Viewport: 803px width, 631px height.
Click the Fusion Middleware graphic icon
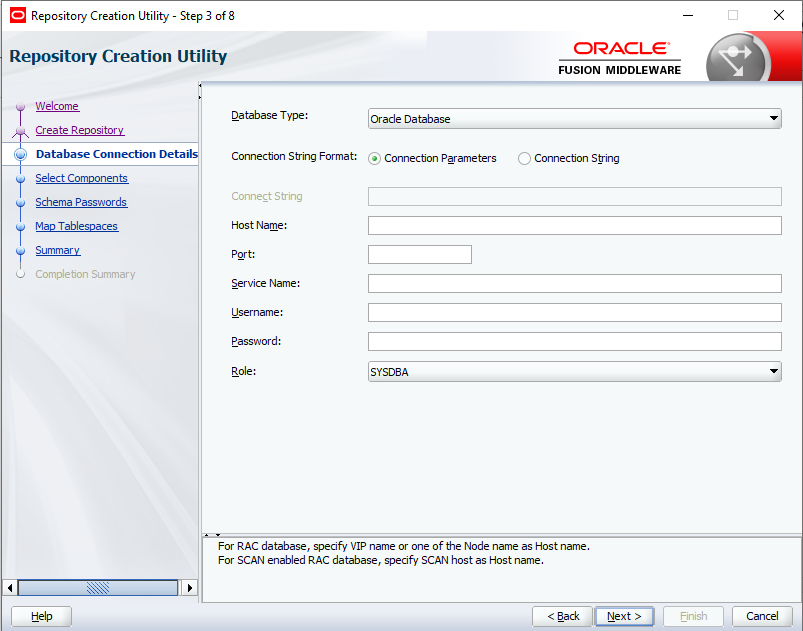(x=737, y=56)
